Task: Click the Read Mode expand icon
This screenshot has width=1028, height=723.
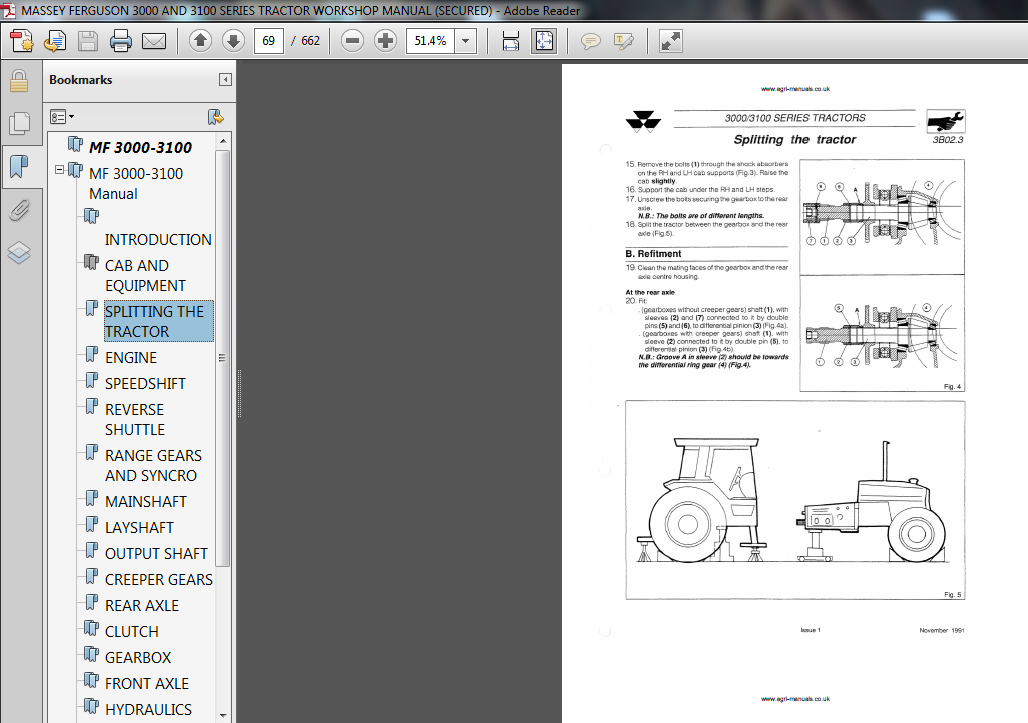Action: coord(671,41)
